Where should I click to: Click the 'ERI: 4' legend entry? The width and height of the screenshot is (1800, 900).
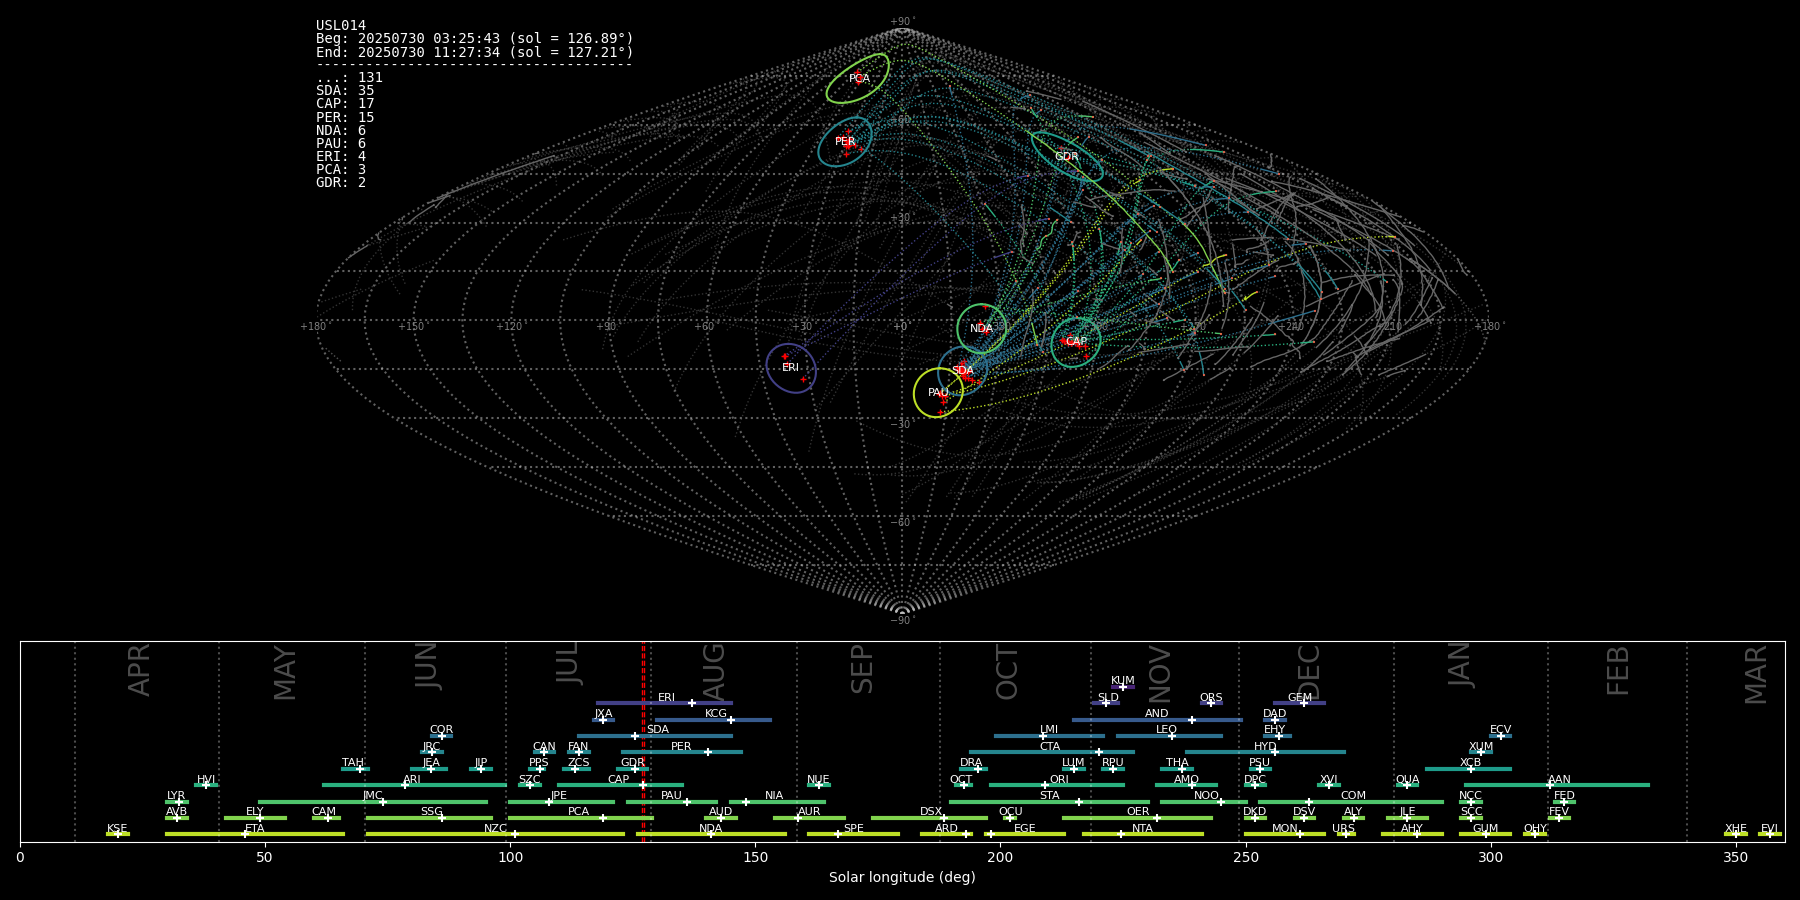tap(341, 157)
